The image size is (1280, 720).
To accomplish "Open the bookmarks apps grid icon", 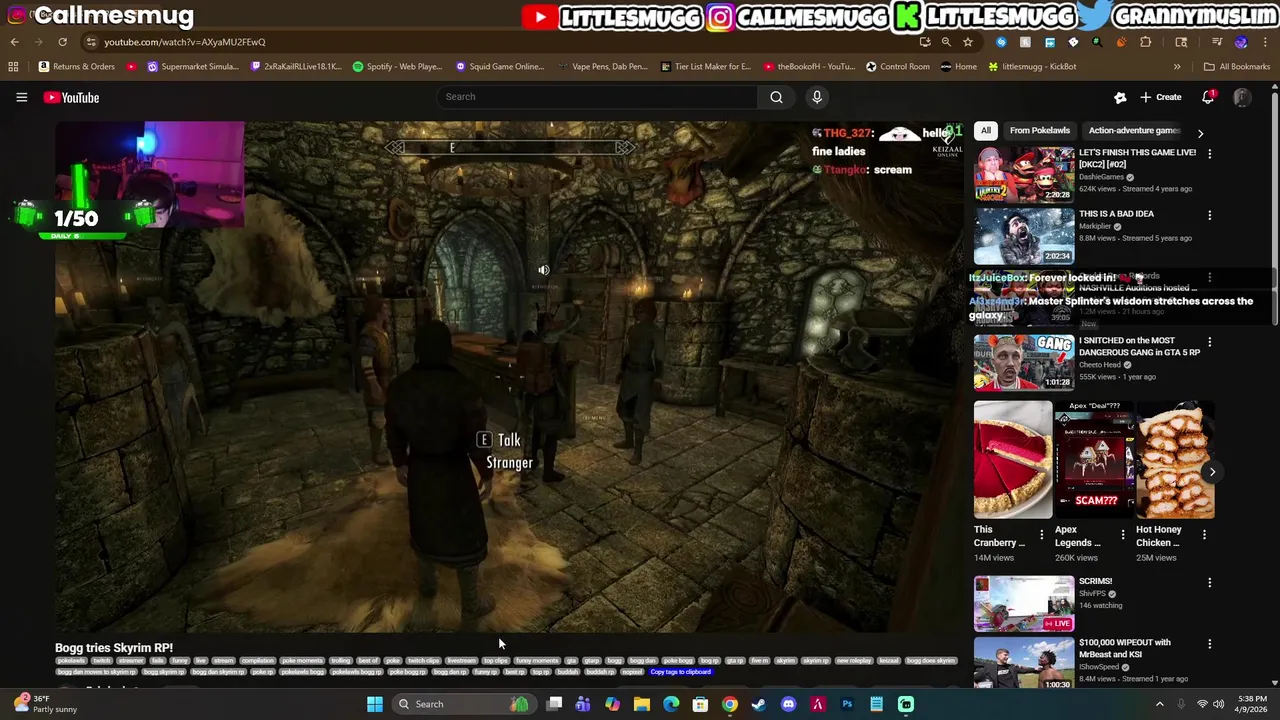I will point(13,66).
